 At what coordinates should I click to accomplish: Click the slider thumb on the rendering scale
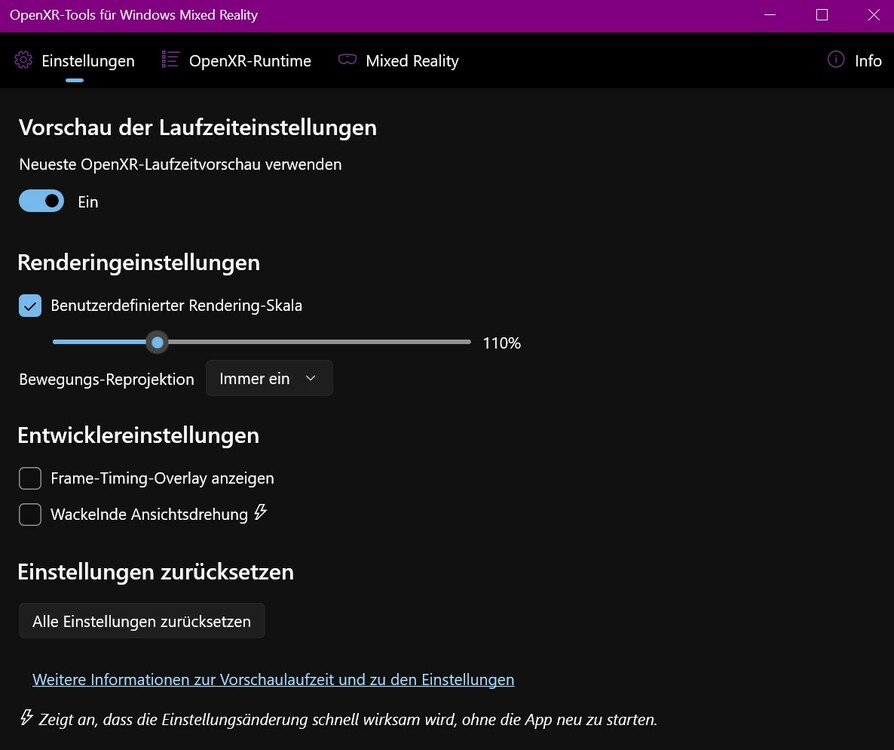pyautogui.click(x=157, y=342)
